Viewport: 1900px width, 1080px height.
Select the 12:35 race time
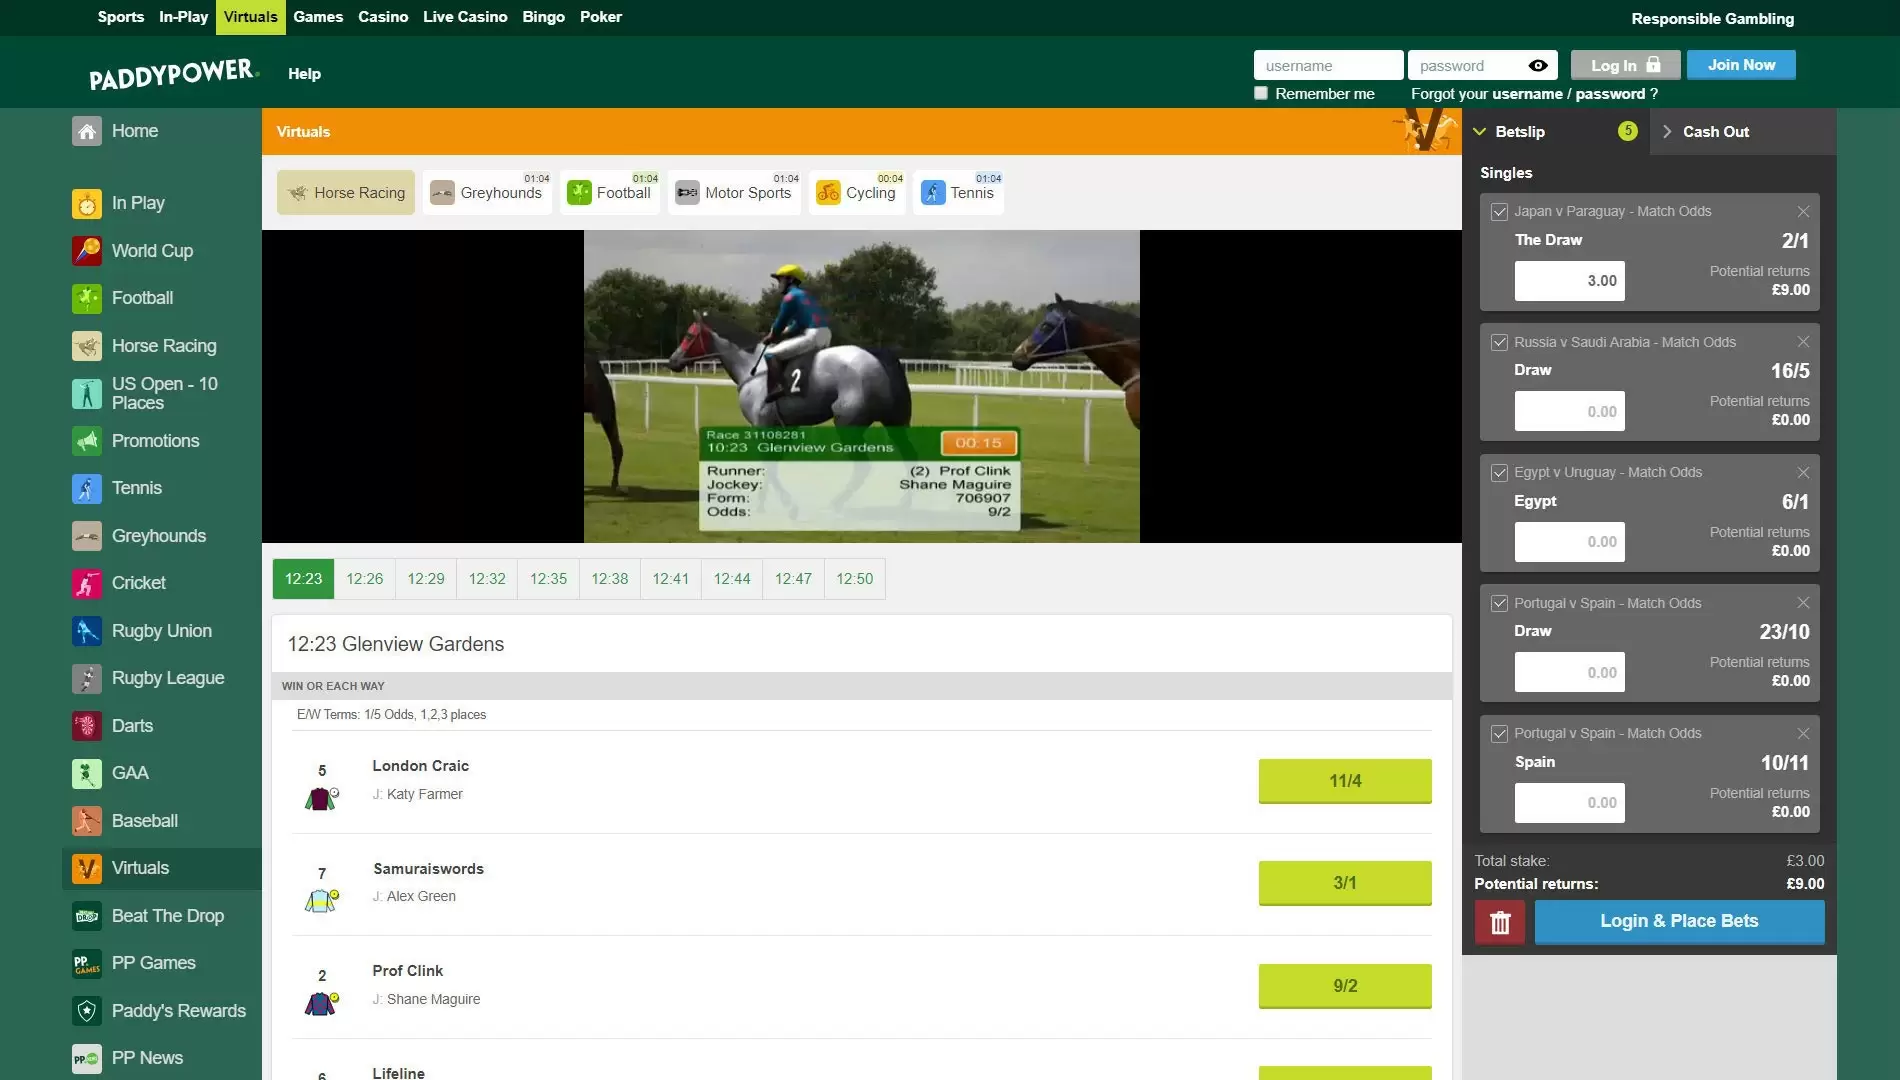point(548,579)
